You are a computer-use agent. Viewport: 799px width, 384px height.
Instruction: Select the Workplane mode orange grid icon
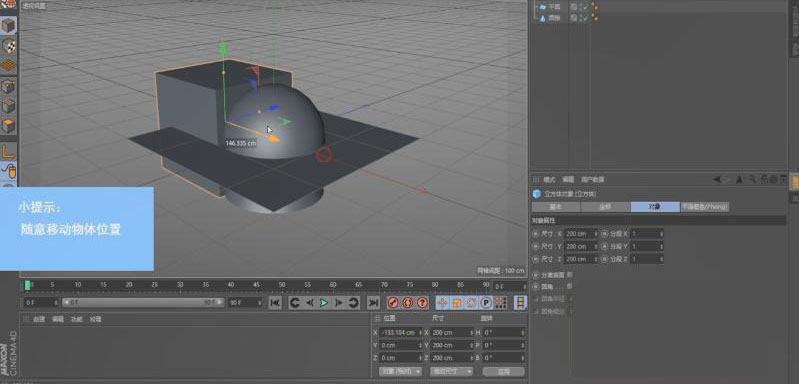[x=8, y=66]
